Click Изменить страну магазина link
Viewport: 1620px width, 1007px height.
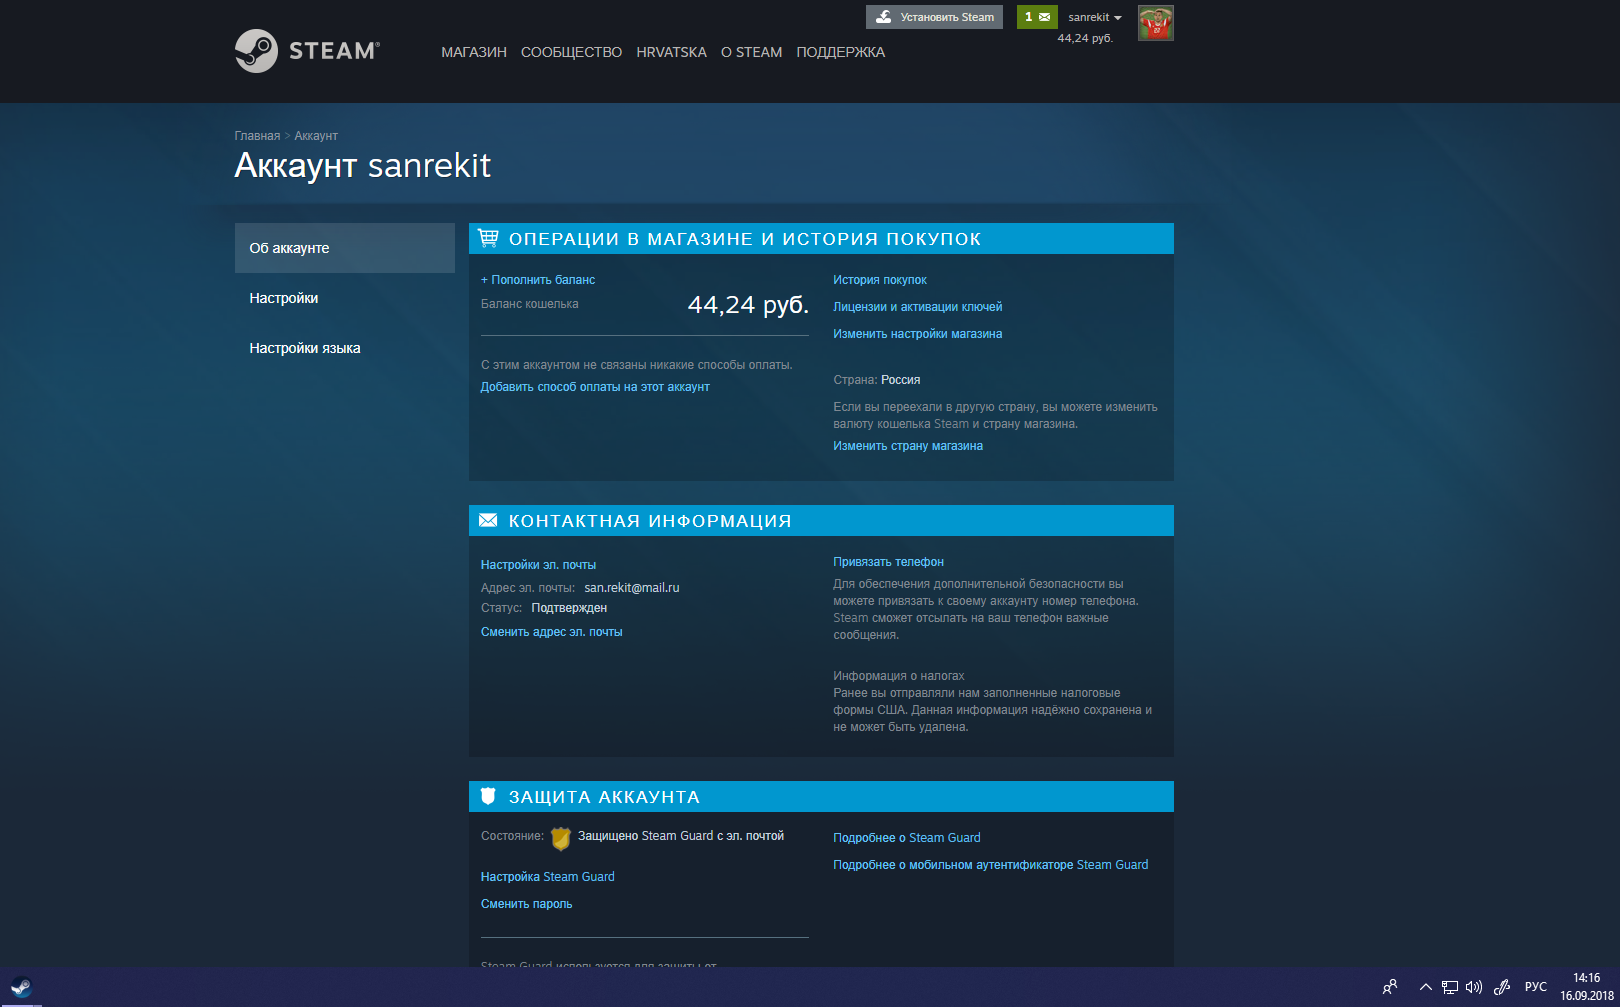tap(908, 446)
